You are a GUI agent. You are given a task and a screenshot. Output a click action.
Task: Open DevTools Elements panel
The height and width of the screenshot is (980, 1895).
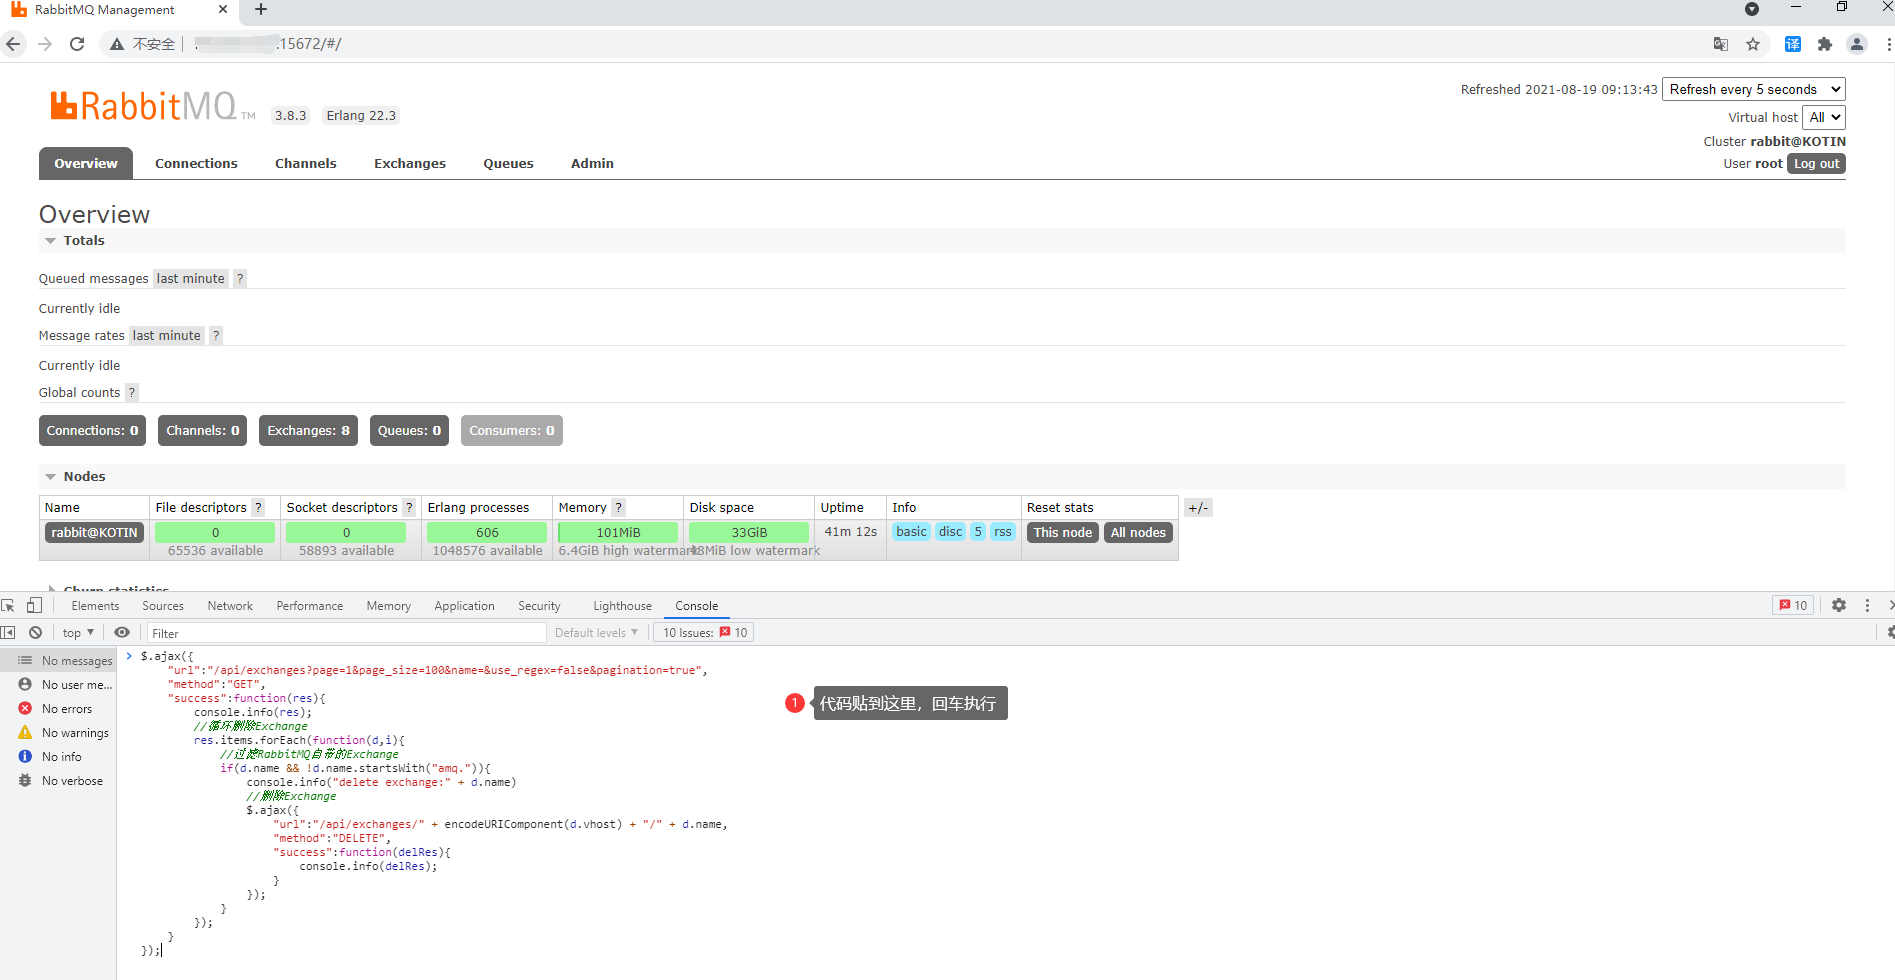click(95, 606)
